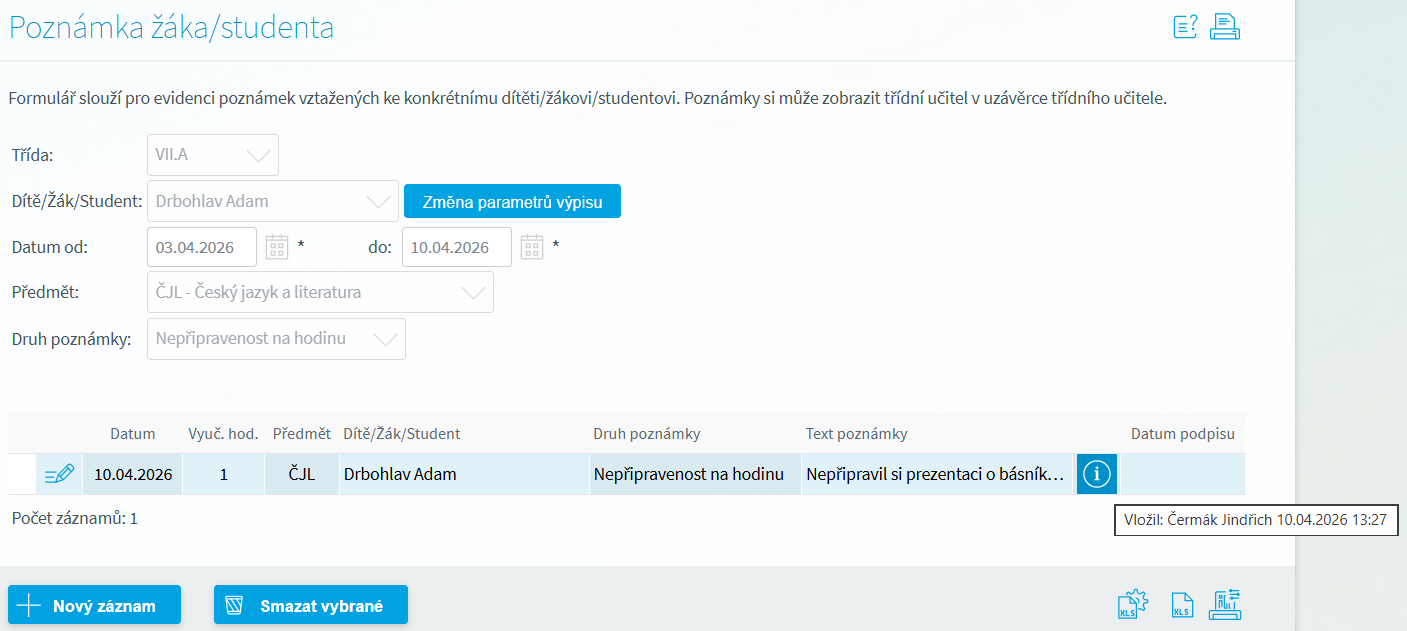Click the Datum od date field
Viewport: 1407px width, 631px height.
pyautogui.click(x=202, y=247)
